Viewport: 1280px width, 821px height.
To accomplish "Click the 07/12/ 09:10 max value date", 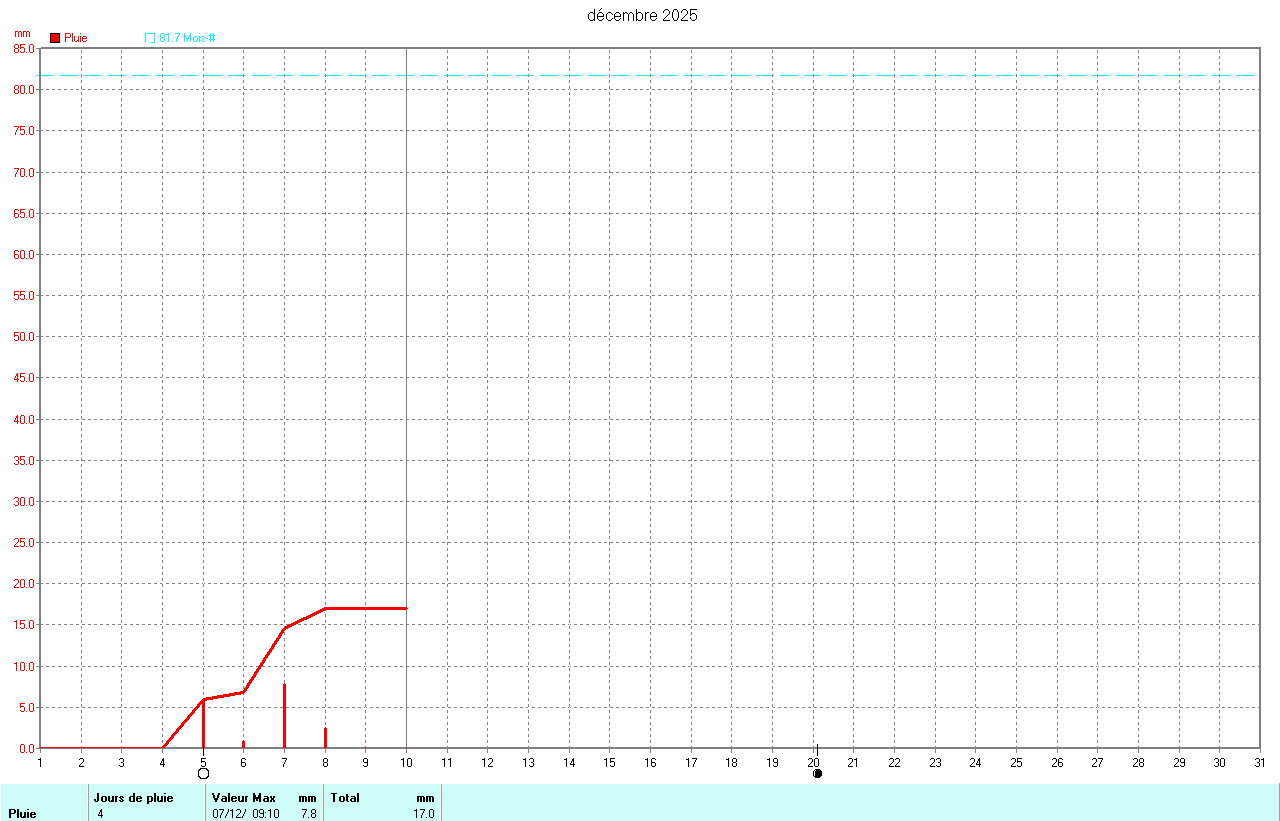I will [x=246, y=814].
